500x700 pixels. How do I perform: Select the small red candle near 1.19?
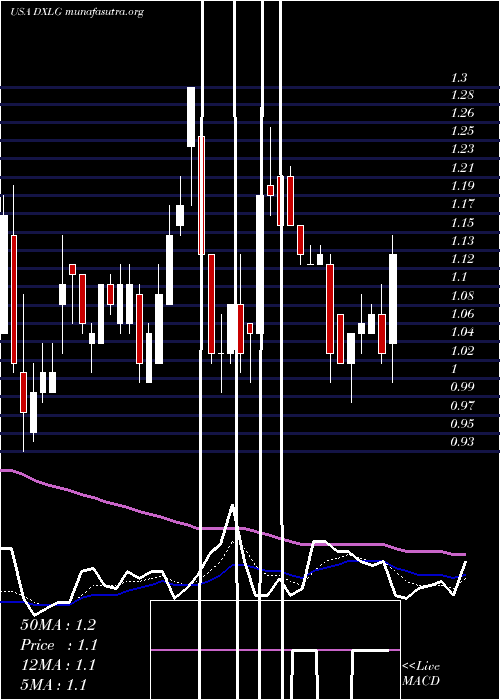pyautogui.click(x=270, y=190)
